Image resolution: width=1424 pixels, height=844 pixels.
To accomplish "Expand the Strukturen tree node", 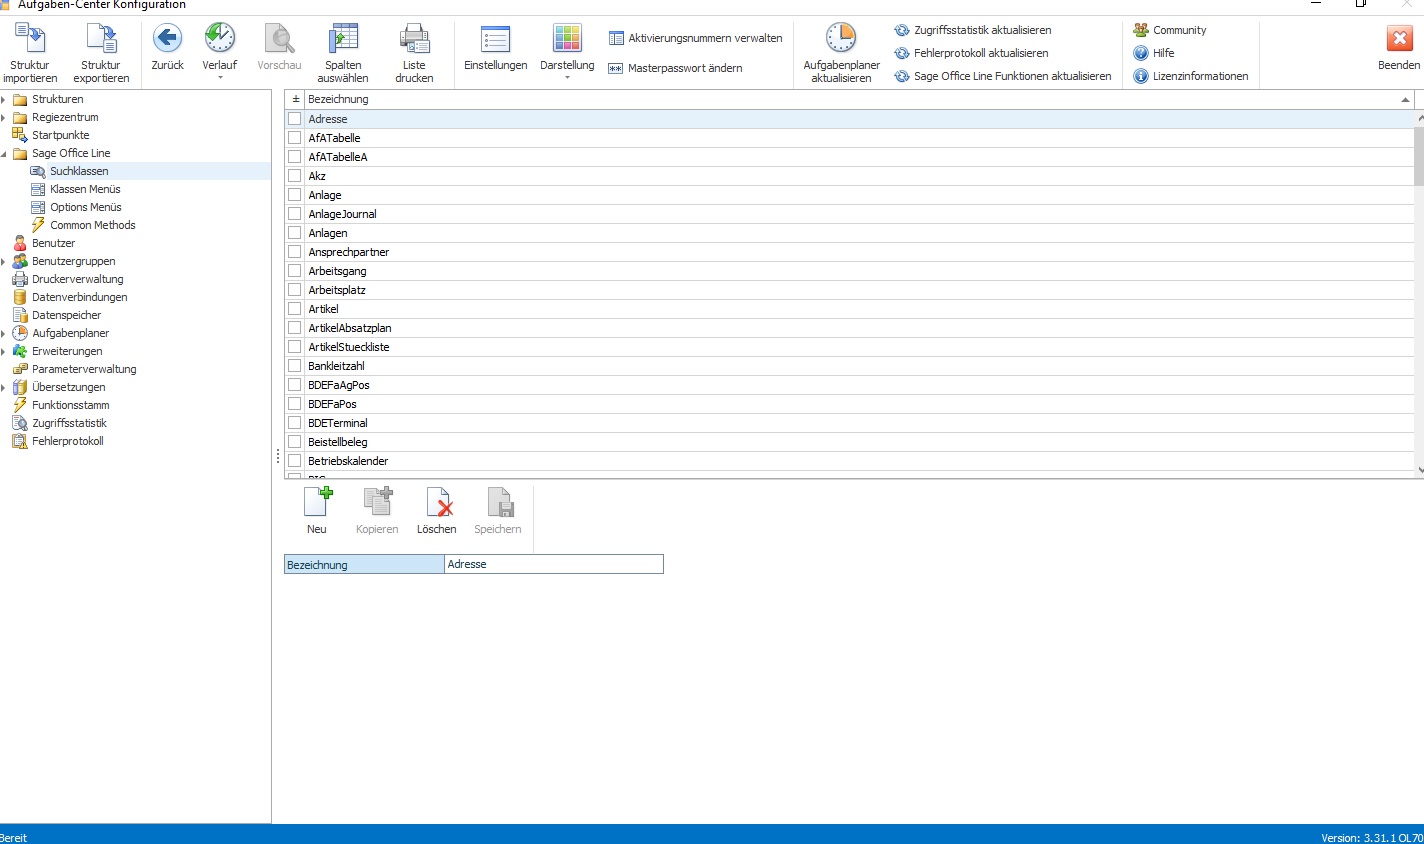I will pos(4,99).
